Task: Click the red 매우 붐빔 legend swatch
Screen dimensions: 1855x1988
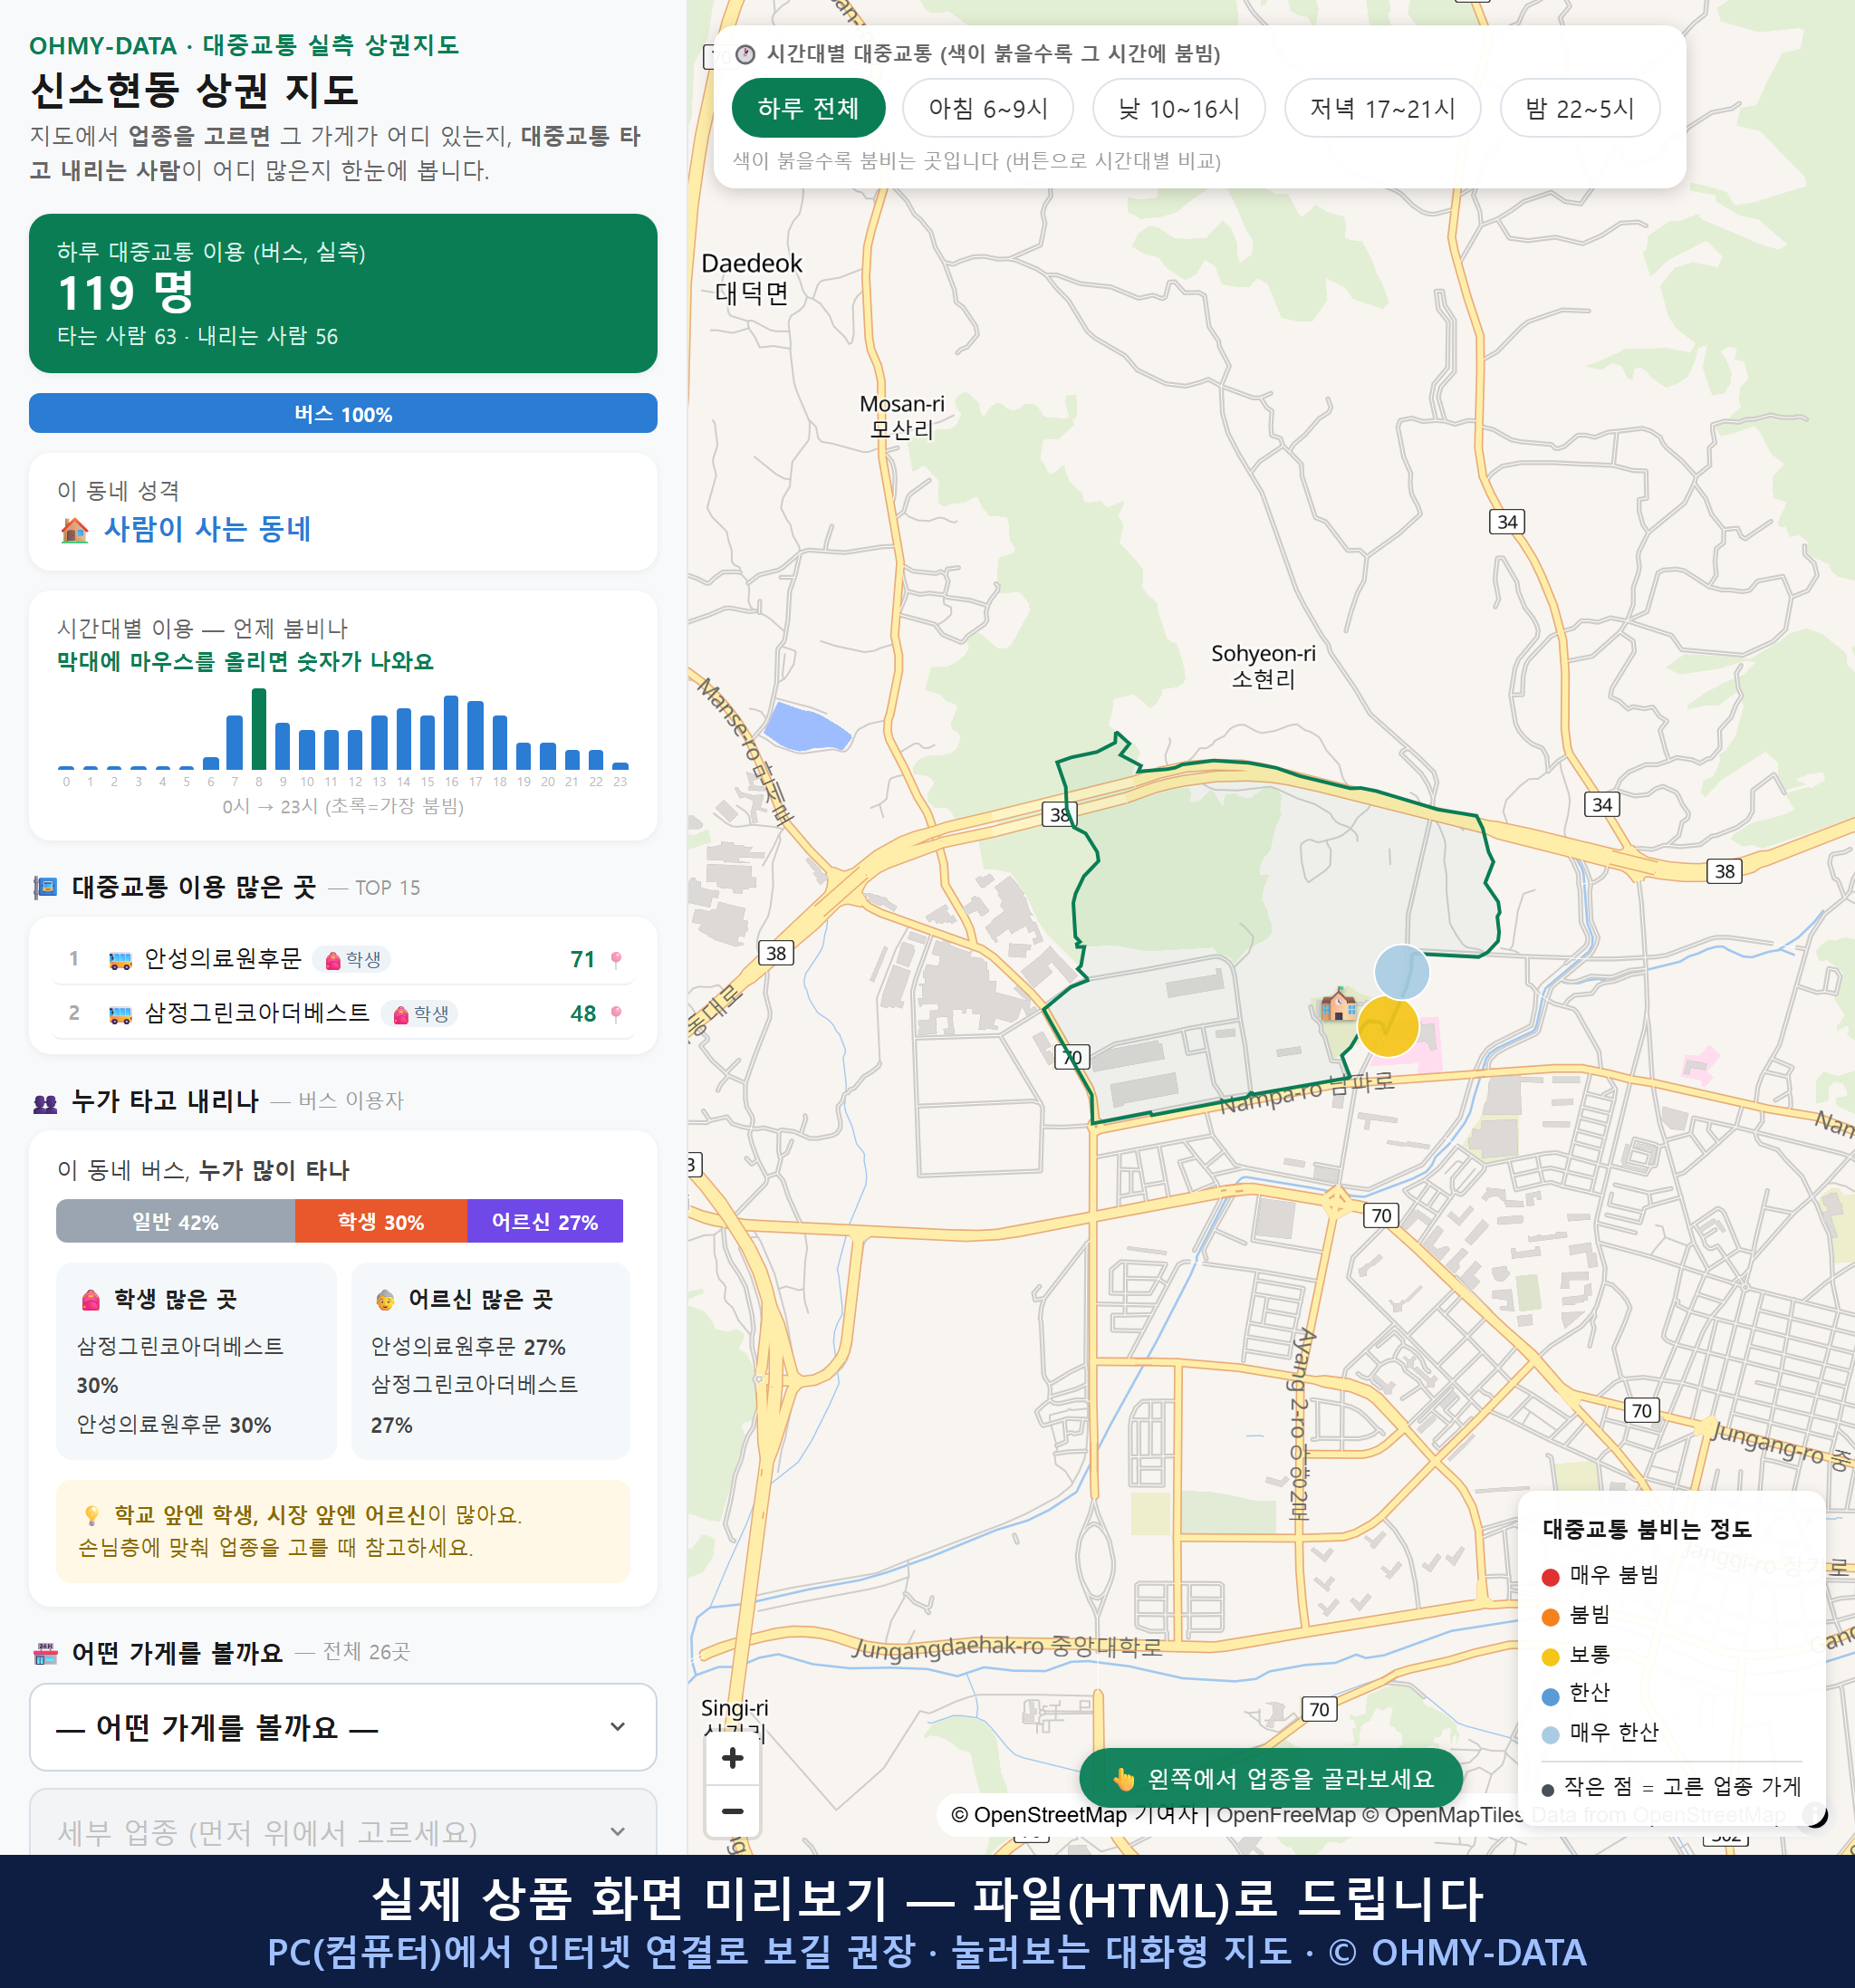Action: (x=1551, y=1577)
